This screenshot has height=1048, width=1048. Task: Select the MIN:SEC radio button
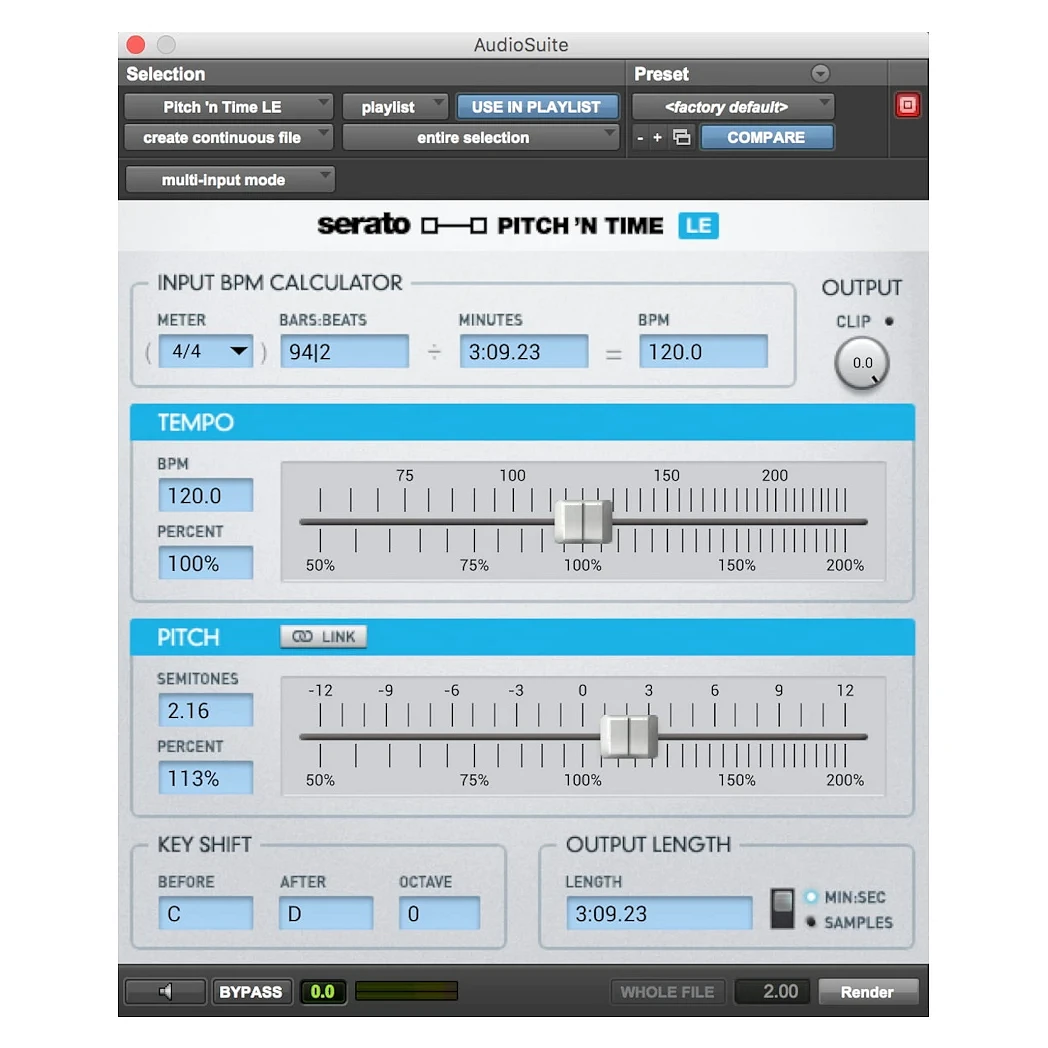[812, 897]
